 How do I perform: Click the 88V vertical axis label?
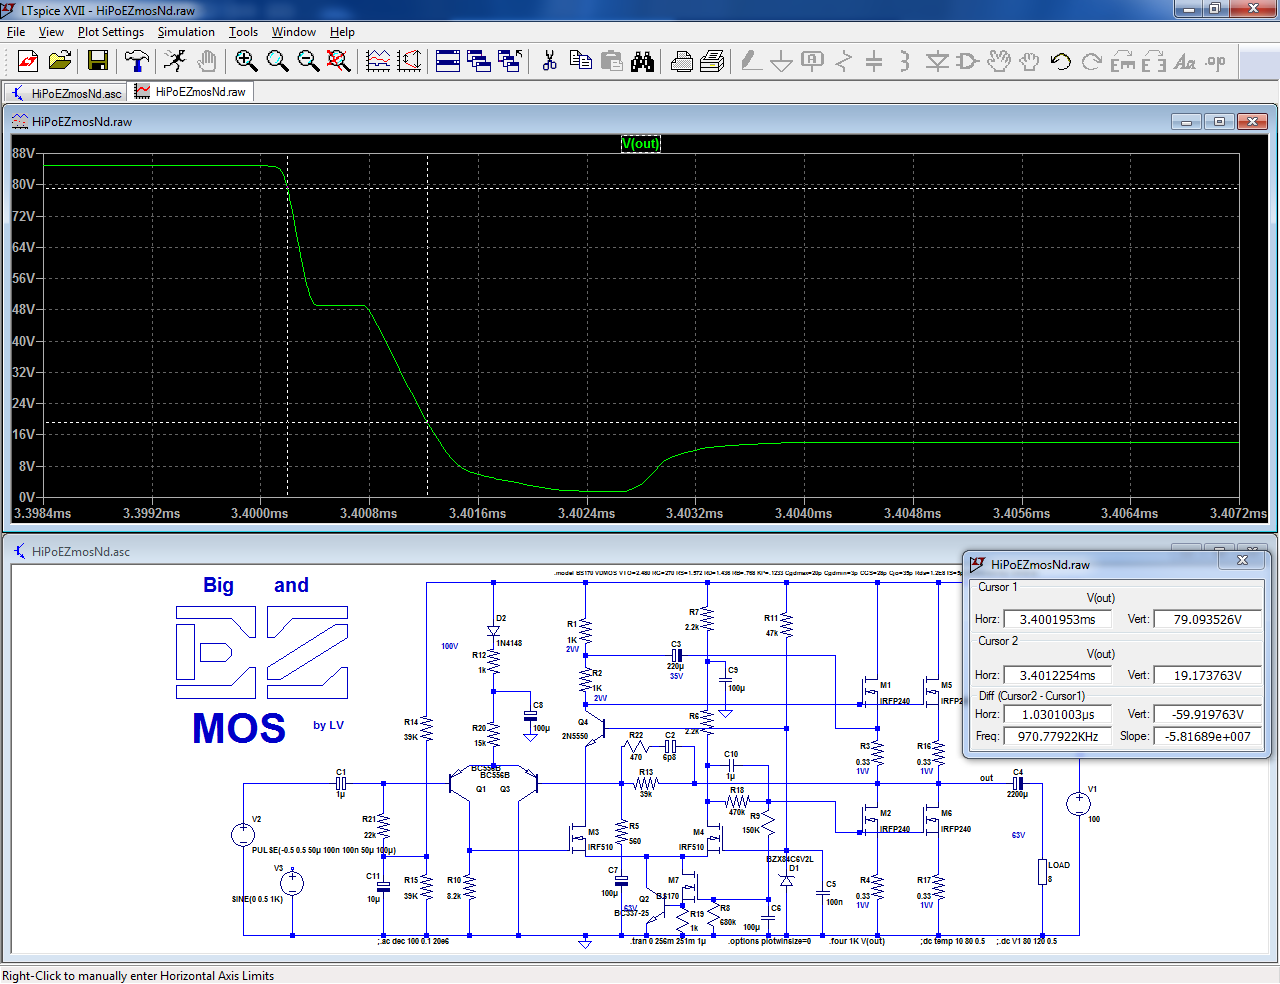pos(24,153)
